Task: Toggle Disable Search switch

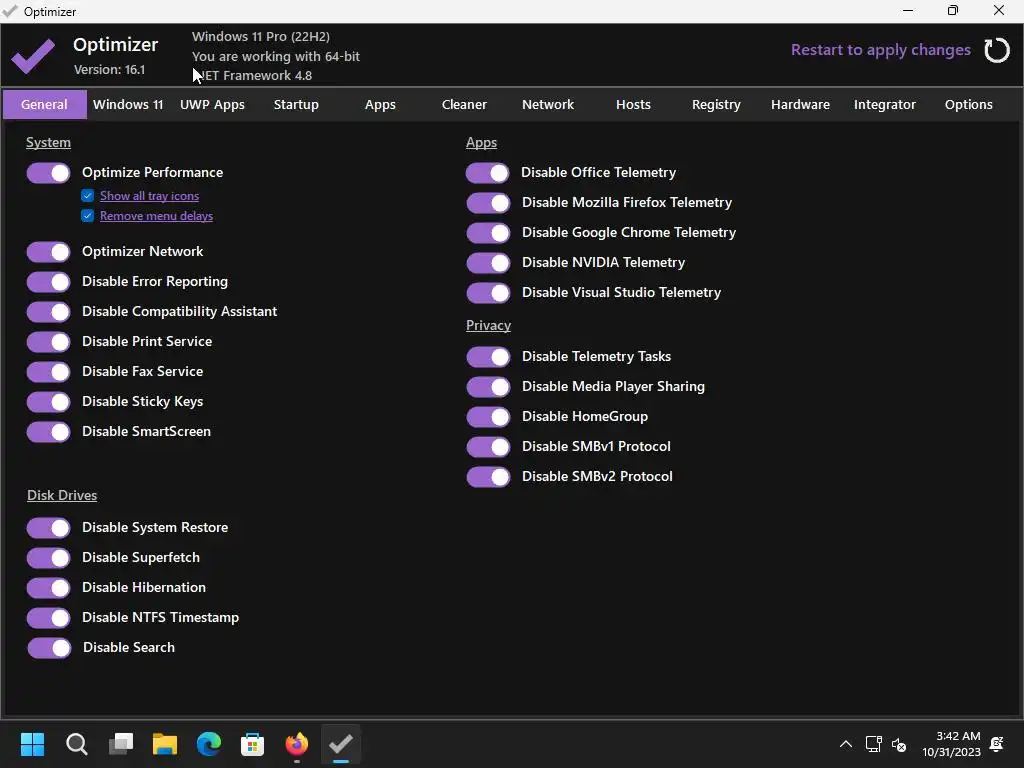Action: click(48, 648)
